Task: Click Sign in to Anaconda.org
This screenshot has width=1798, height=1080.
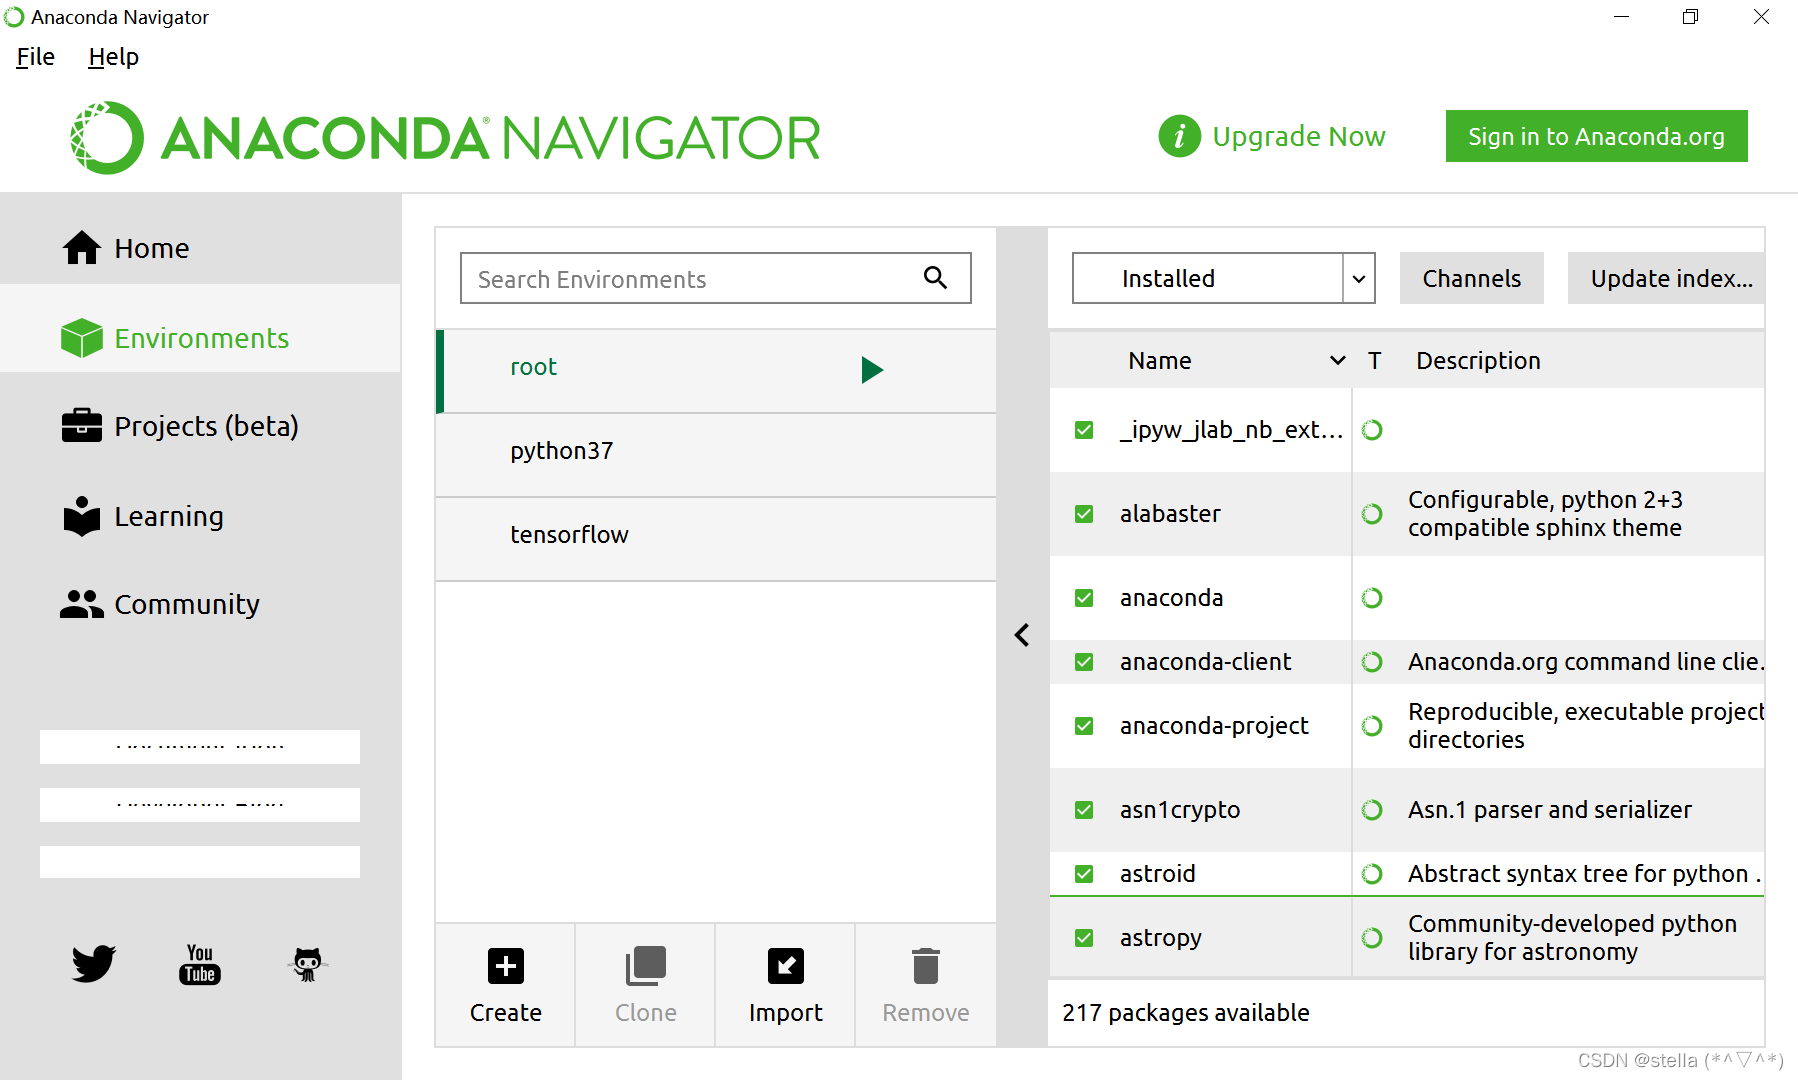Action: click(1595, 136)
